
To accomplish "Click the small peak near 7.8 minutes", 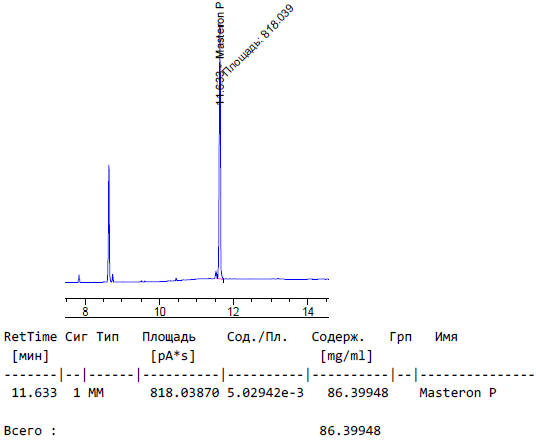I will [x=79, y=278].
